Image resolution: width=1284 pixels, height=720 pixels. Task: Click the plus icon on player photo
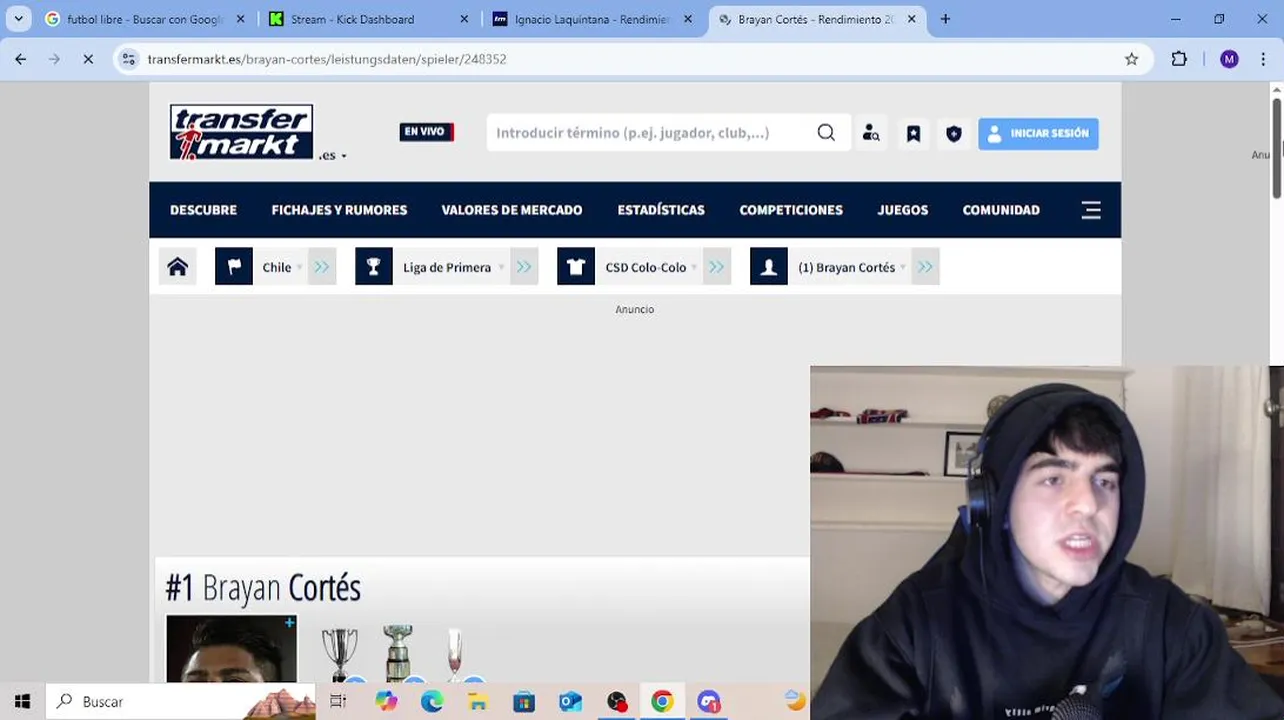(289, 623)
